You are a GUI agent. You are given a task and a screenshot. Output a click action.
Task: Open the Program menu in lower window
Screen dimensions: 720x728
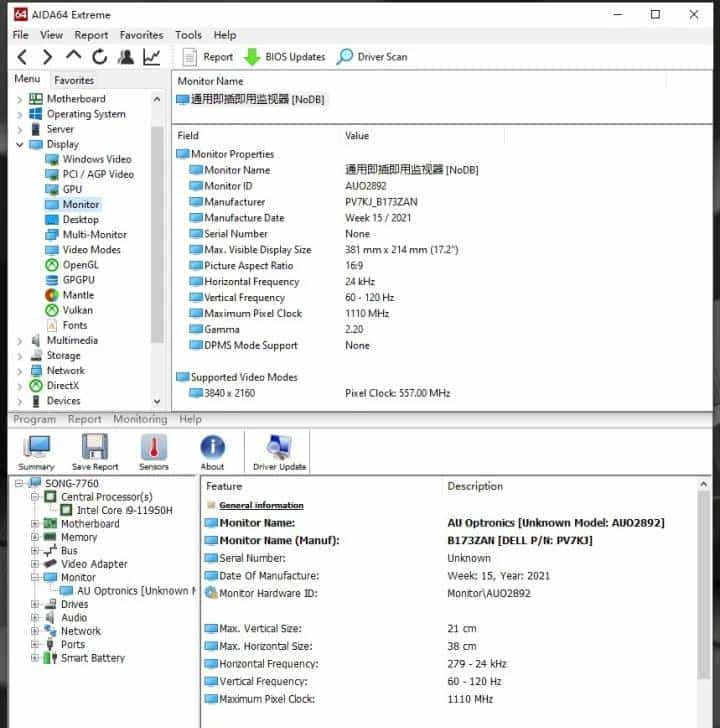(x=34, y=419)
